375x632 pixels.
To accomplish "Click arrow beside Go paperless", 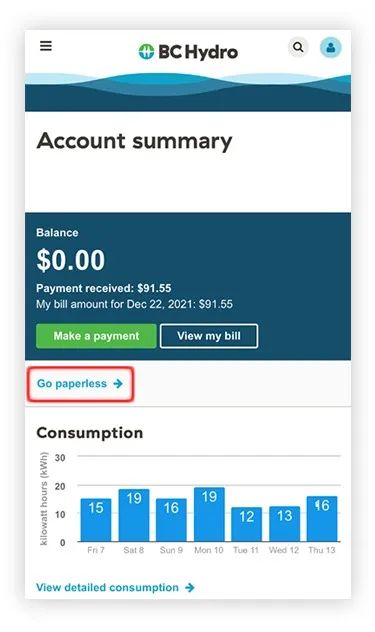I will [x=118, y=384].
